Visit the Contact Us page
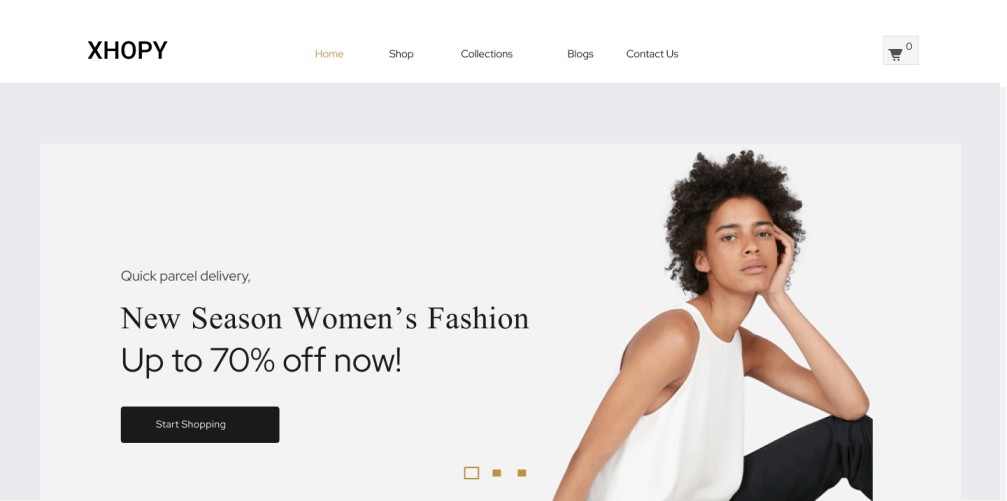The height and width of the screenshot is (501, 1007). [x=652, y=54]
